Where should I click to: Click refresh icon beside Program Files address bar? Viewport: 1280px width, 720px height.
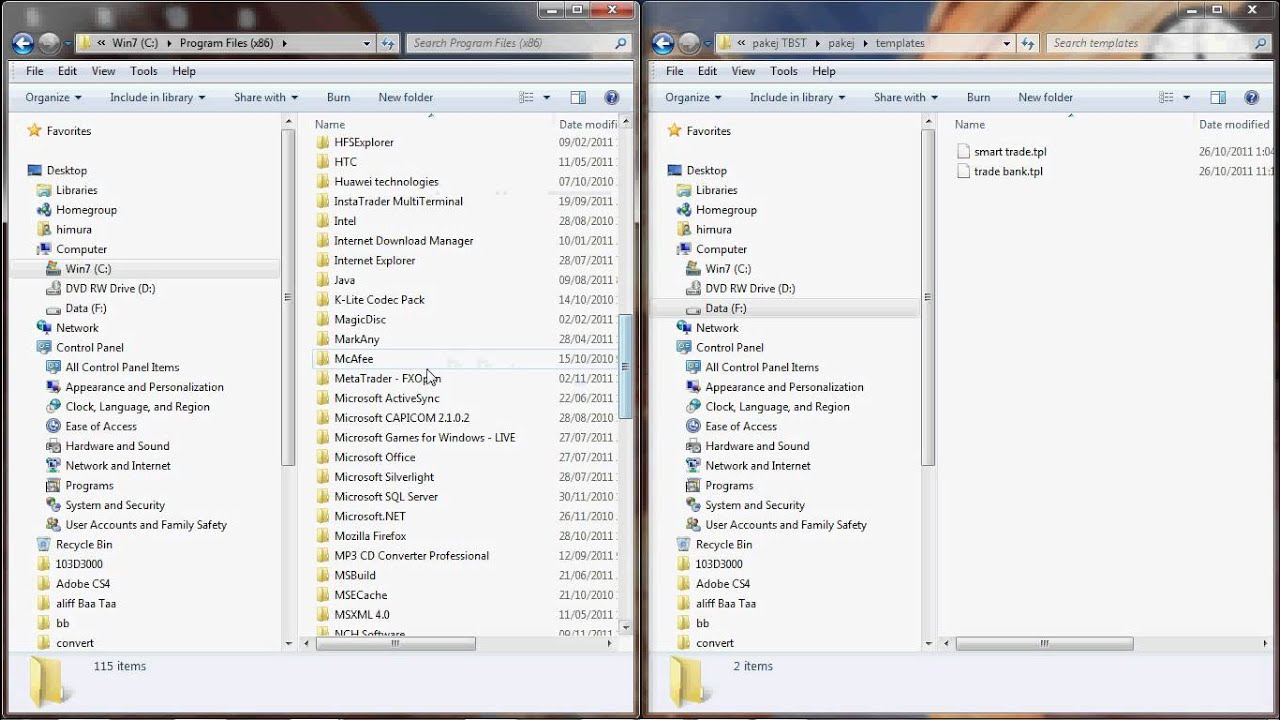[389, 43]
